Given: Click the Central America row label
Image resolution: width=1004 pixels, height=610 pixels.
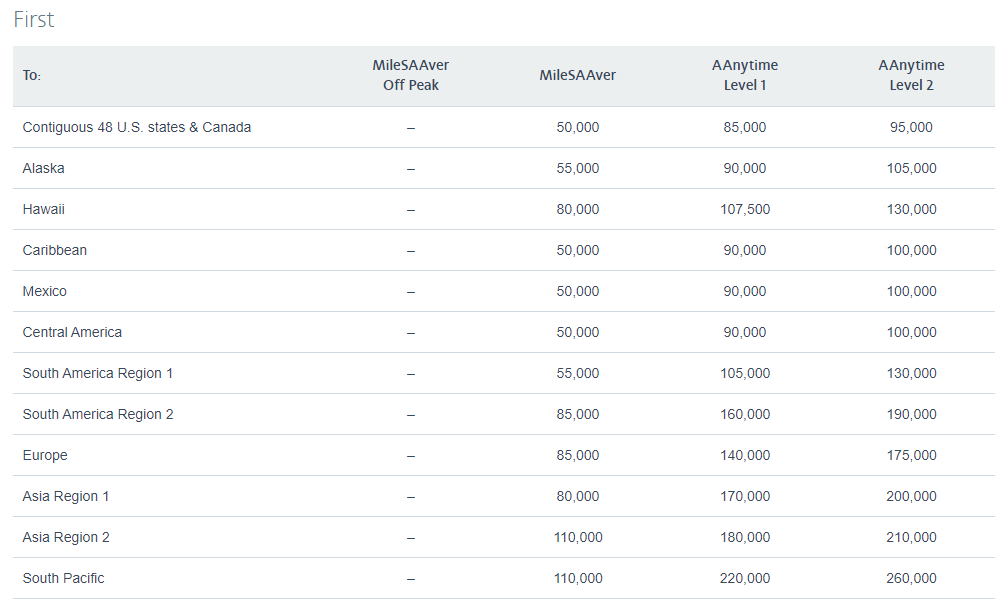Looking at the screenshot, I should pos(72,332).
